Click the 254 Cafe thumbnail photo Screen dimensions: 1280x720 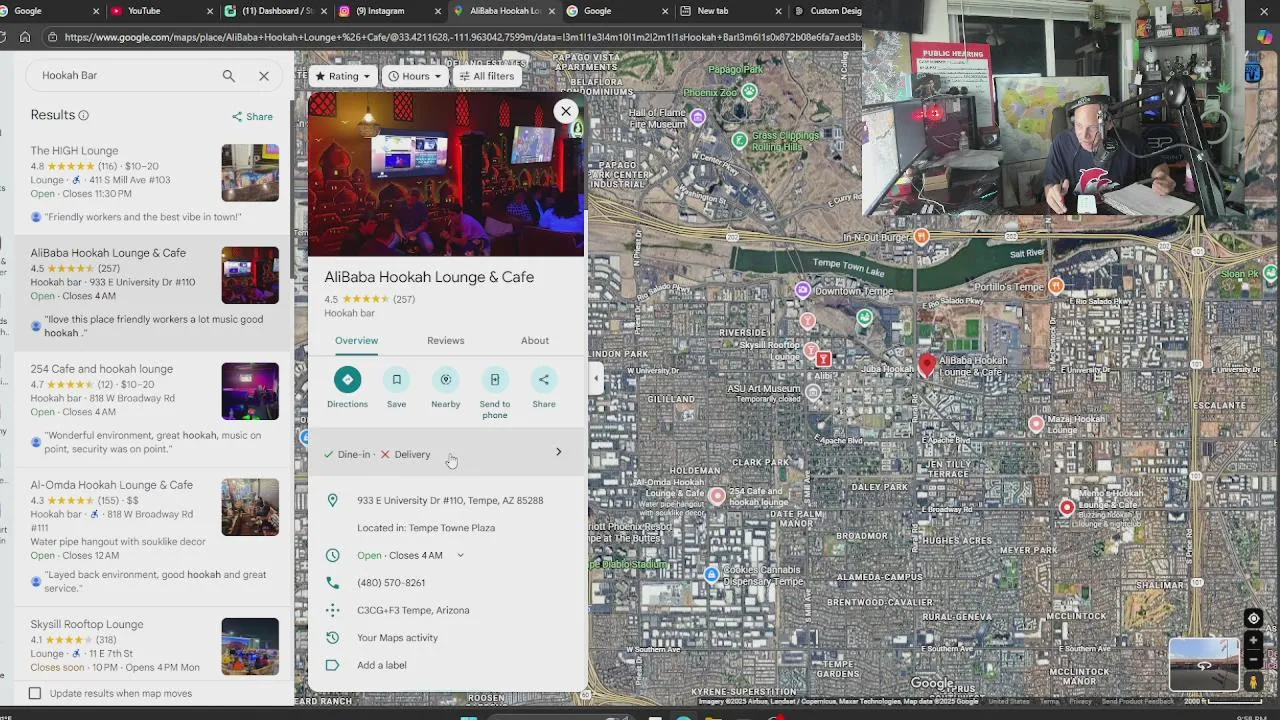click(250, 391)
